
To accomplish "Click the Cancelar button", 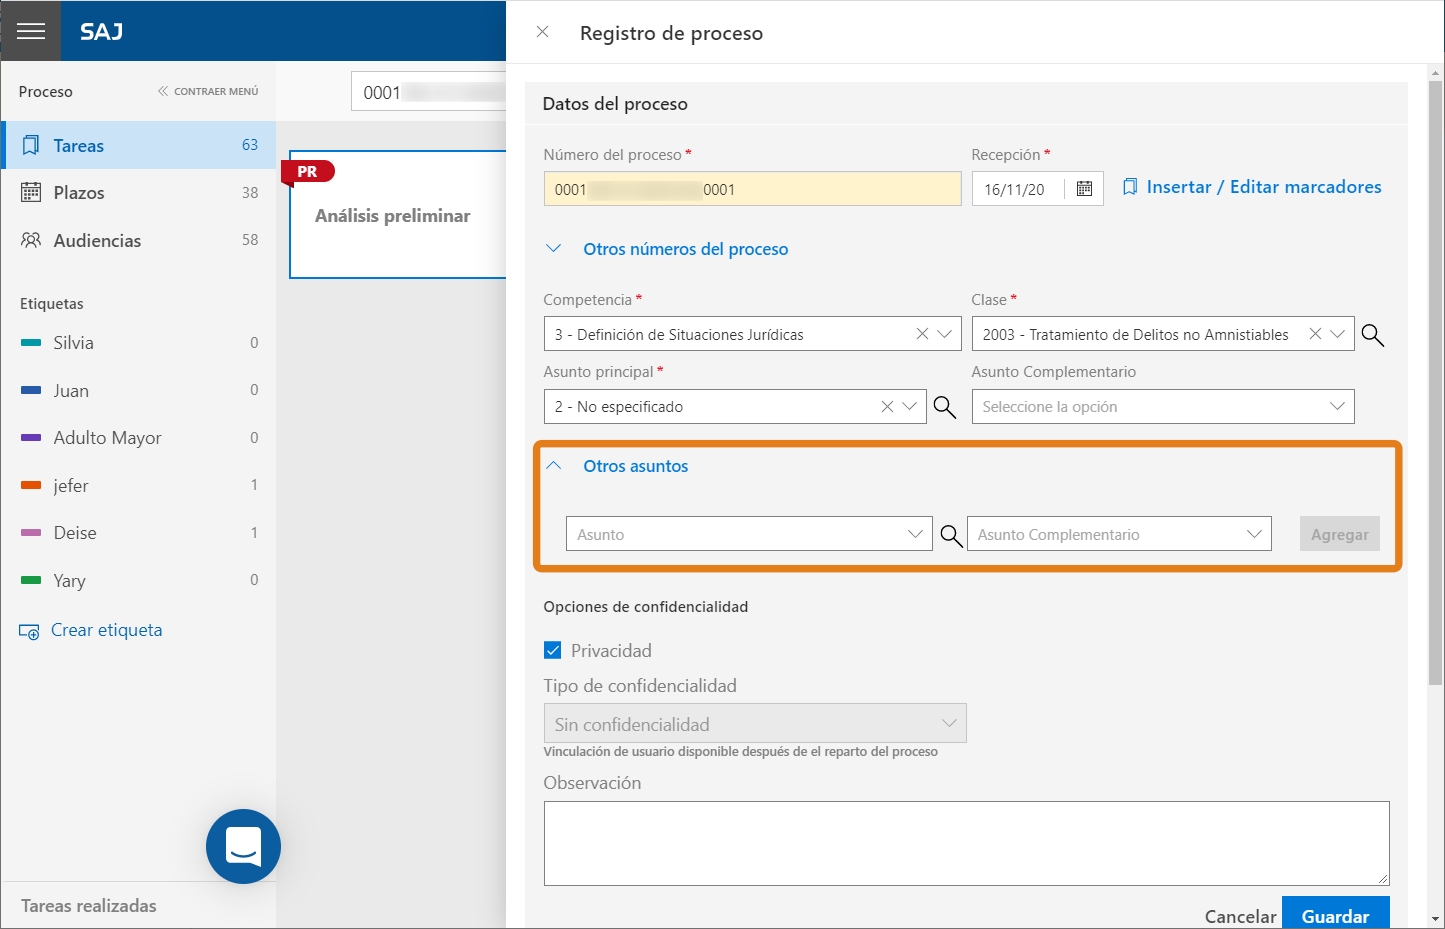I will (1240, 916).
